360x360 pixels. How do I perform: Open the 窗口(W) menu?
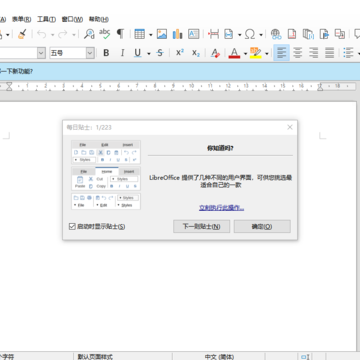point(72,19)
